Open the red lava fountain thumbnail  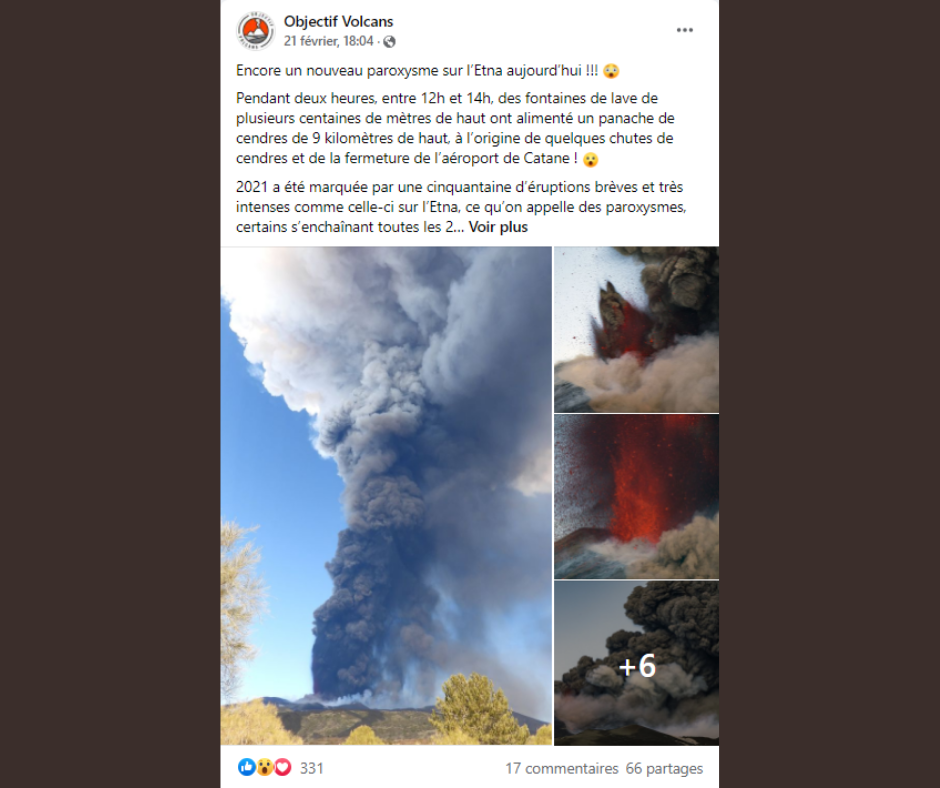tap(636, 497)
